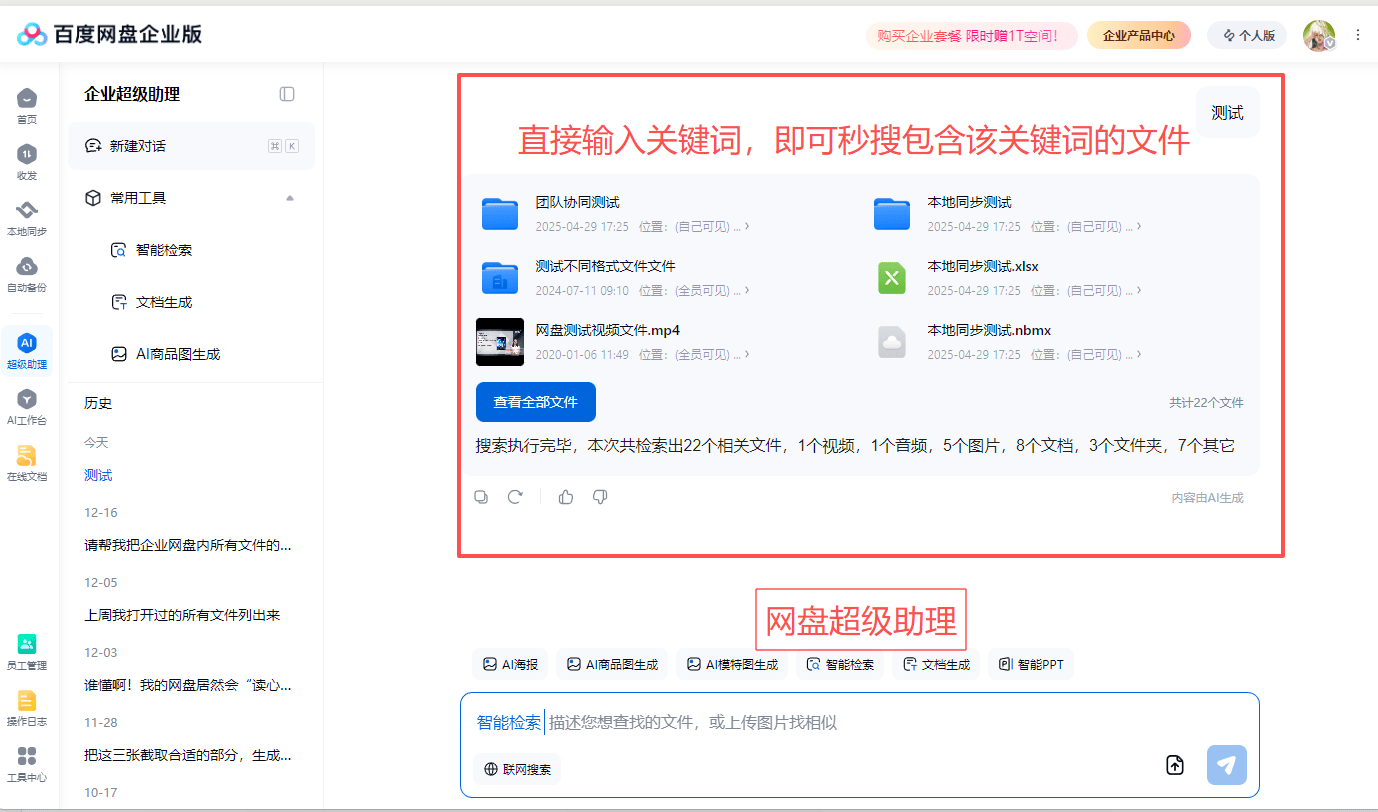Open 本地同步 in the left sidebar
The width and height of the screenshot is (1378, 812).
pyautogui.click(x=27, y=217)
